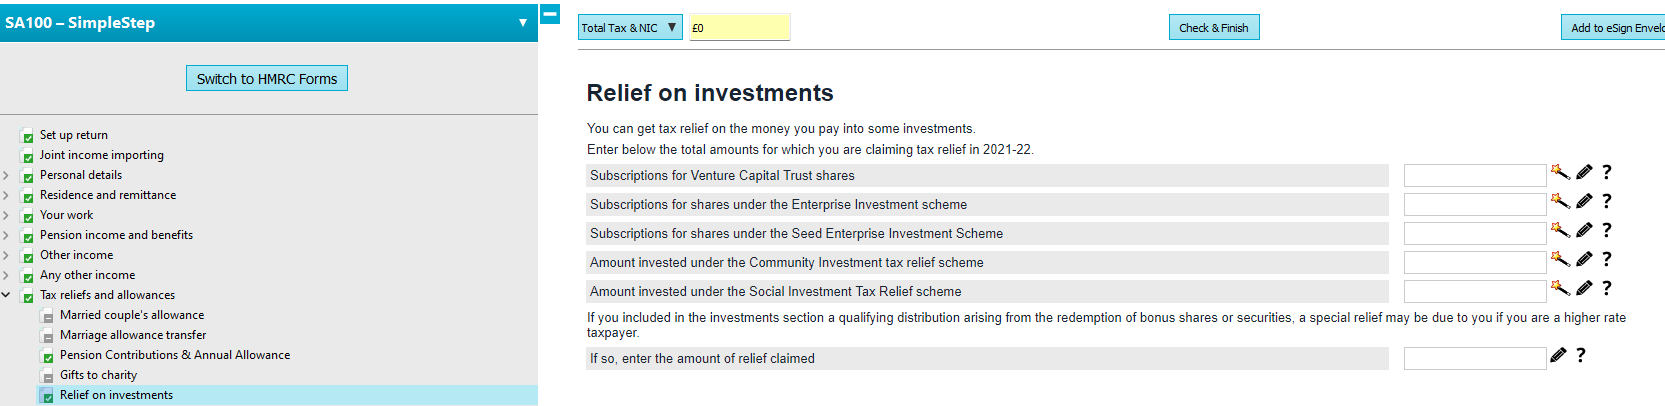Select Marriage allowance transfer in sidebar
The width and height of the screenshot is (1665, 406).
pos(133,335)
